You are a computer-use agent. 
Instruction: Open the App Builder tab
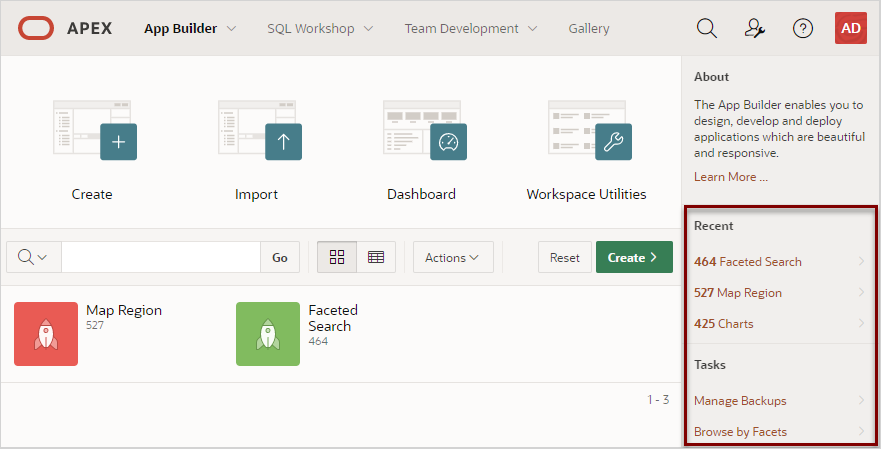[180, 29]
